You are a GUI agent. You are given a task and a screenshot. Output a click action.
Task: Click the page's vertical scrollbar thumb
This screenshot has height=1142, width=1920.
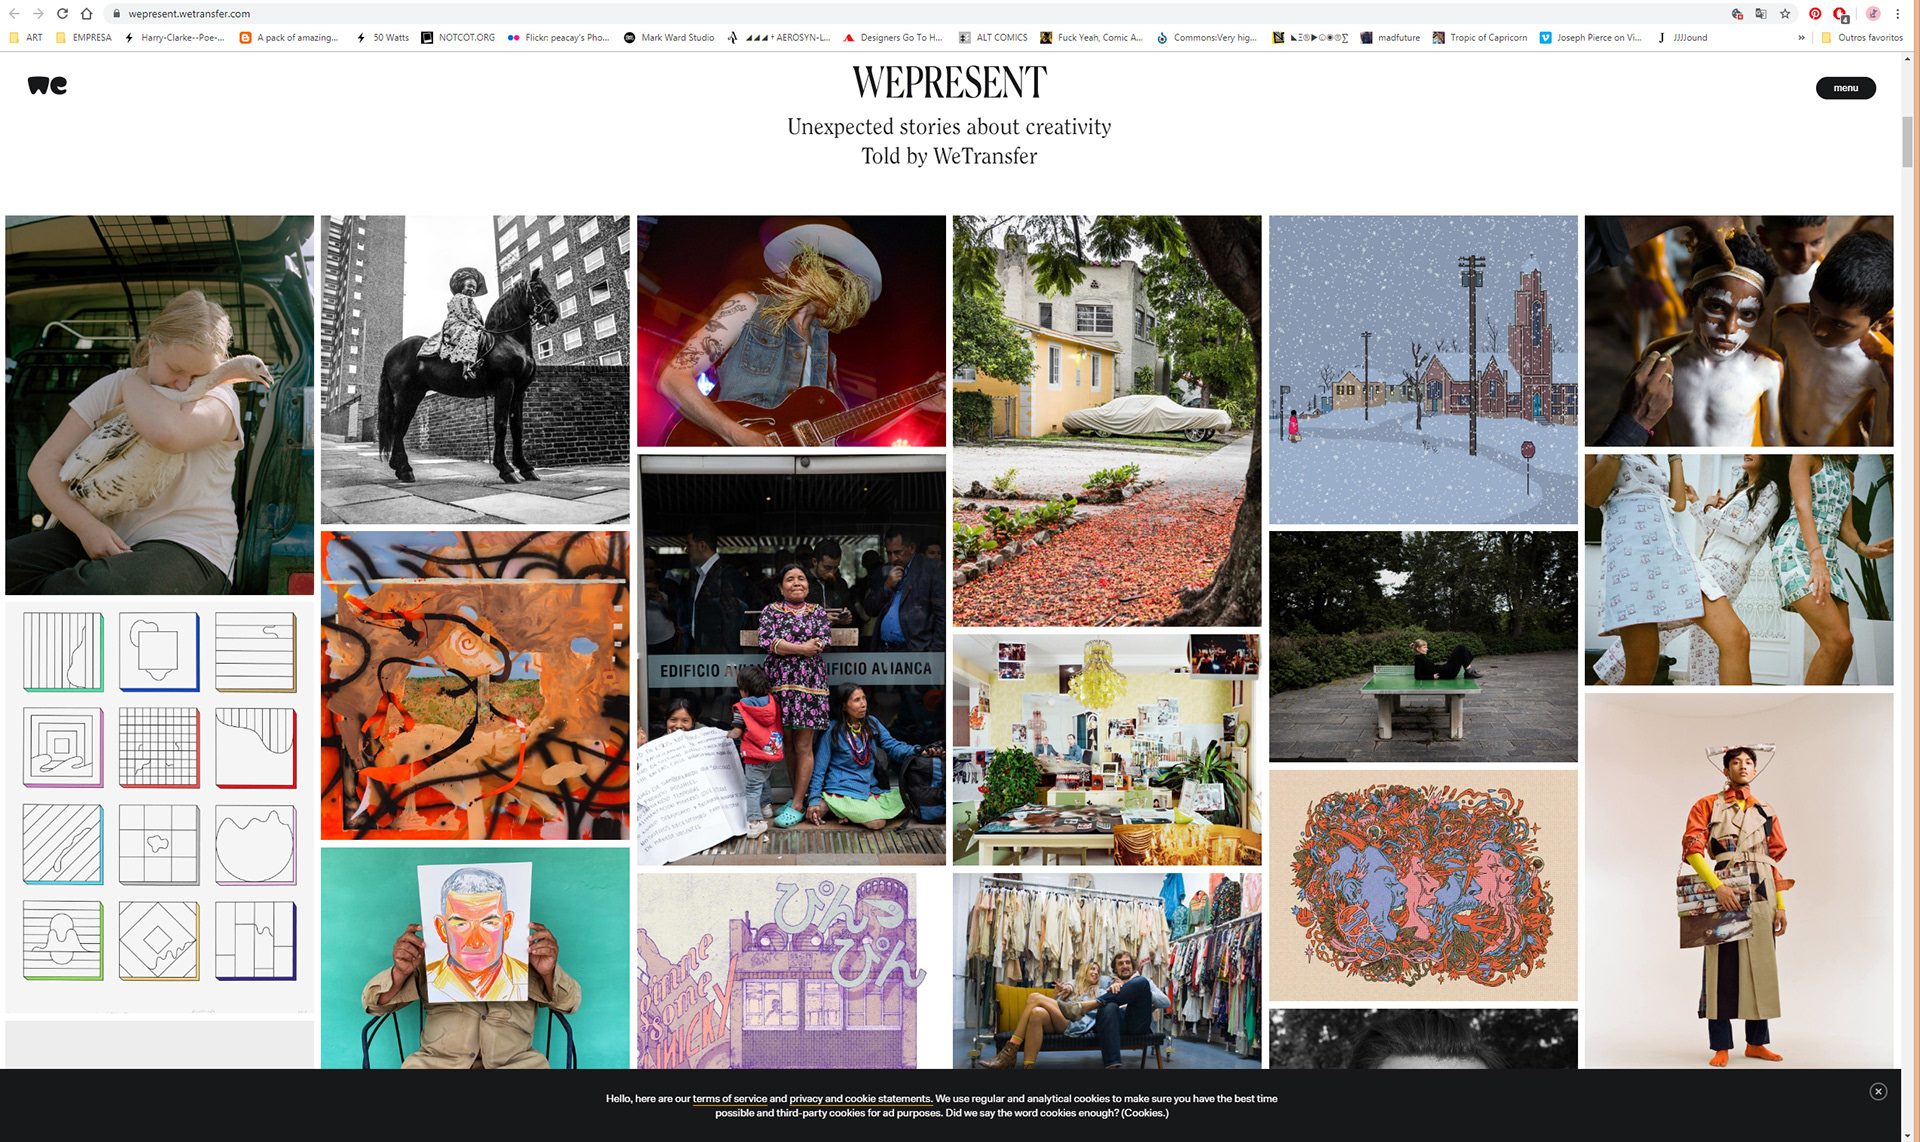tap(1908, 142)
